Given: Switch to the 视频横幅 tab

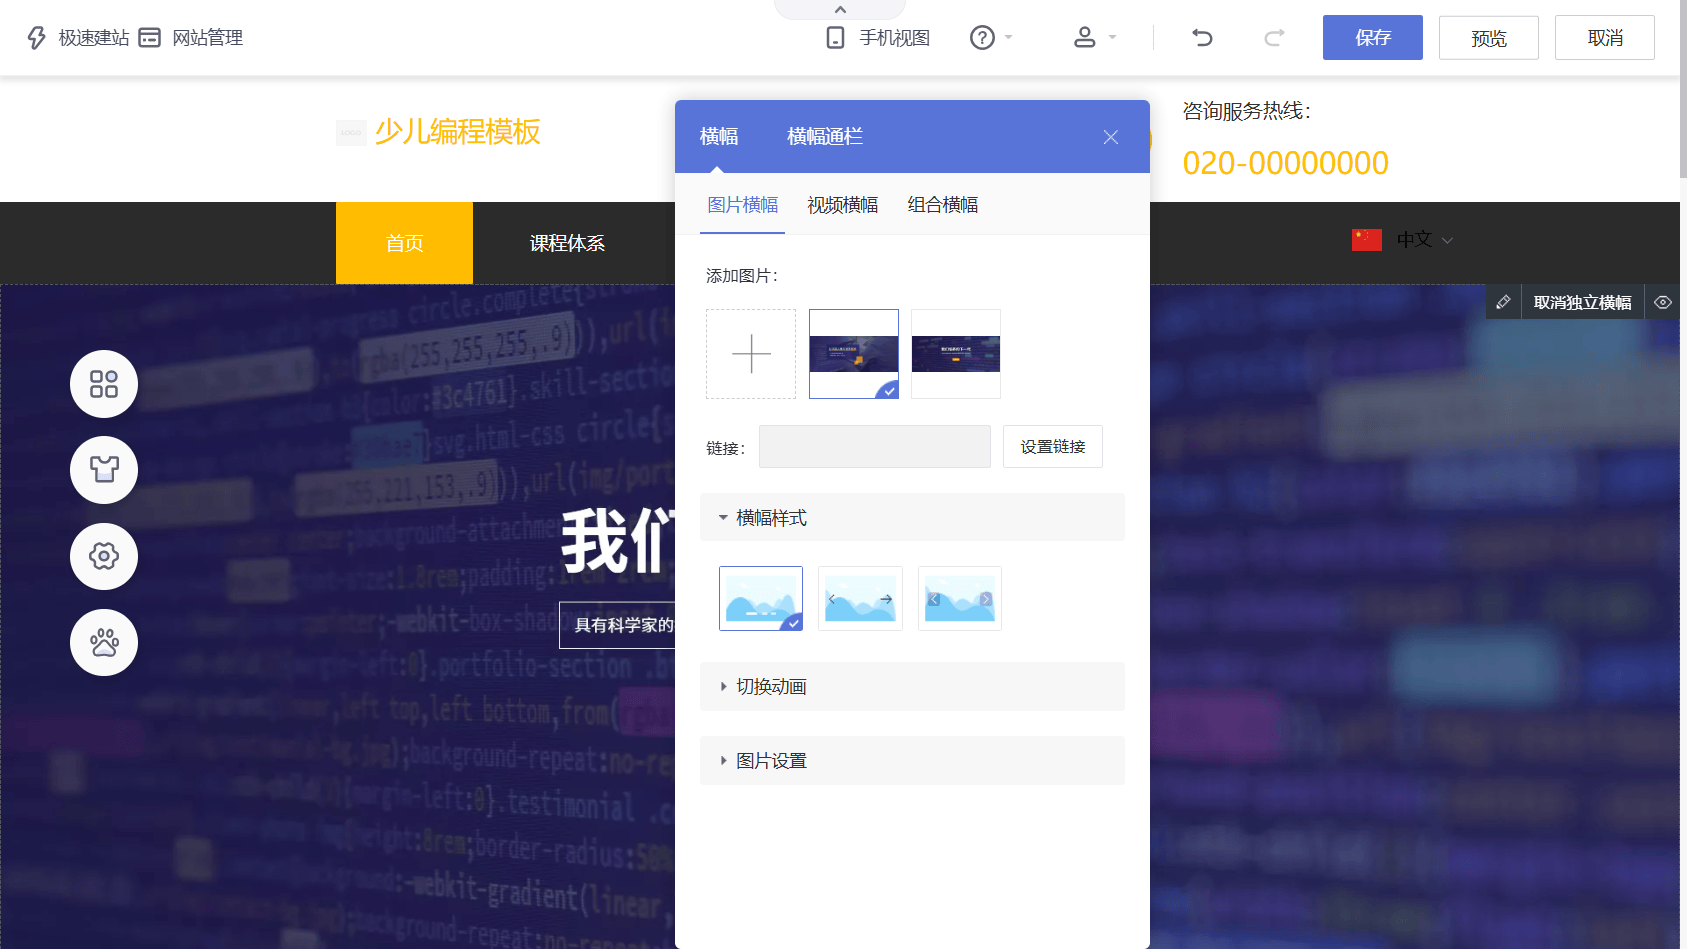Looking at the screenshot, I should tap(842, 204).
